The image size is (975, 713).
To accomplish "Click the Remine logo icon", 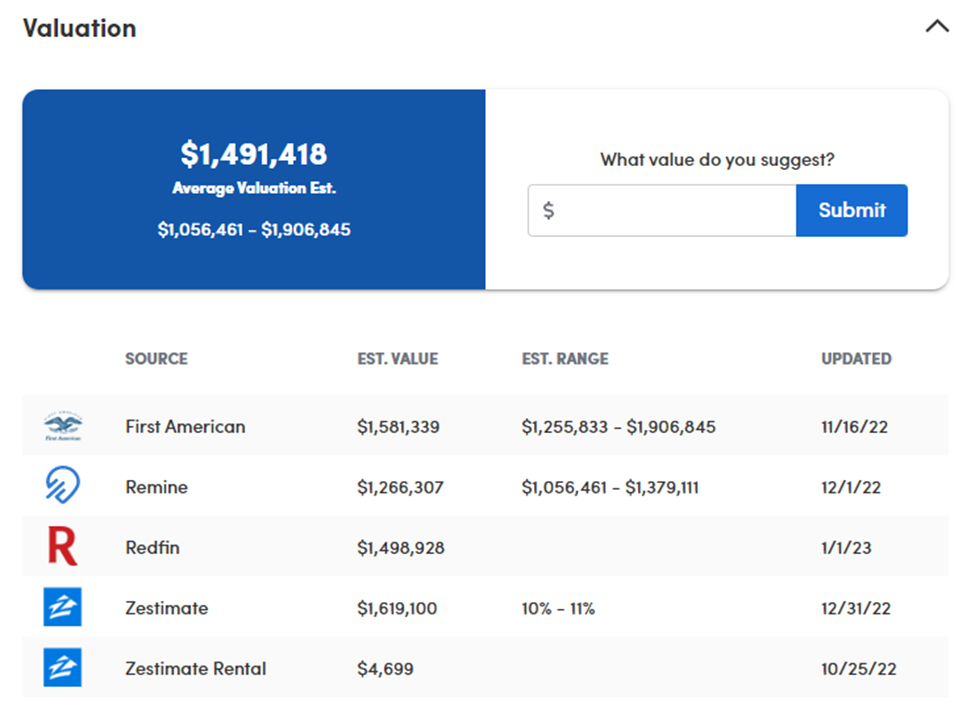I will coord(63,487).
